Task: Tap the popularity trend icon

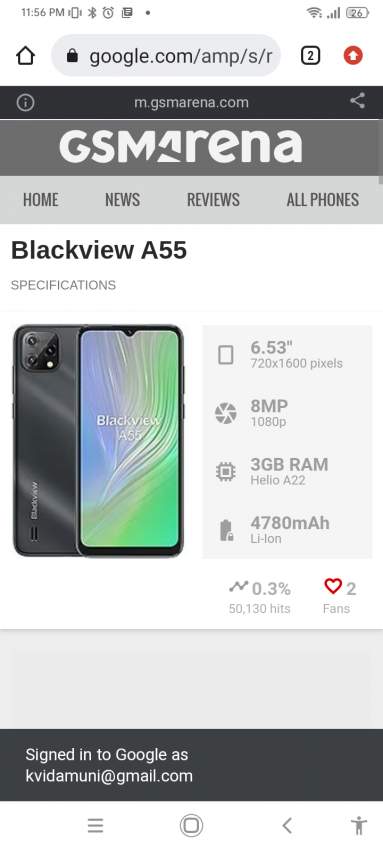Action: coord(238,587)
